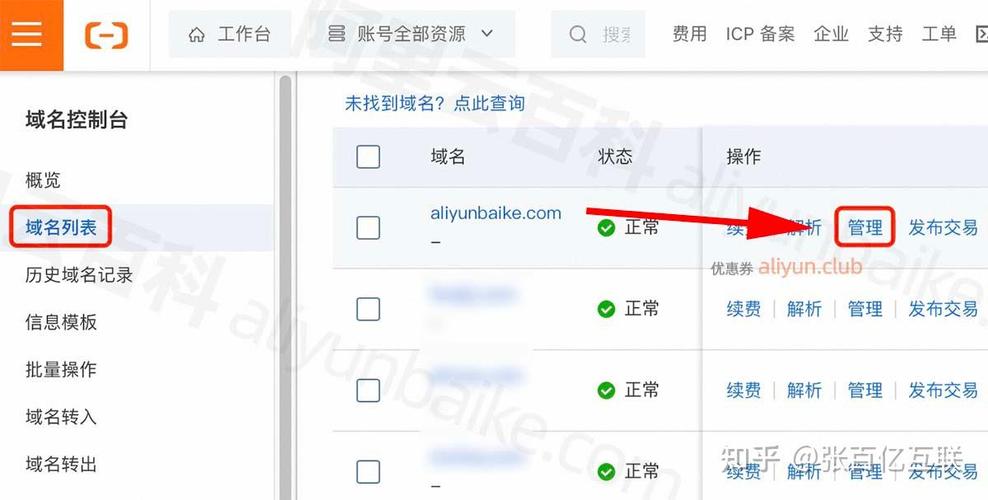Screen dimensions: 988x500
Task: Click the top search input field
Action: 599,34
